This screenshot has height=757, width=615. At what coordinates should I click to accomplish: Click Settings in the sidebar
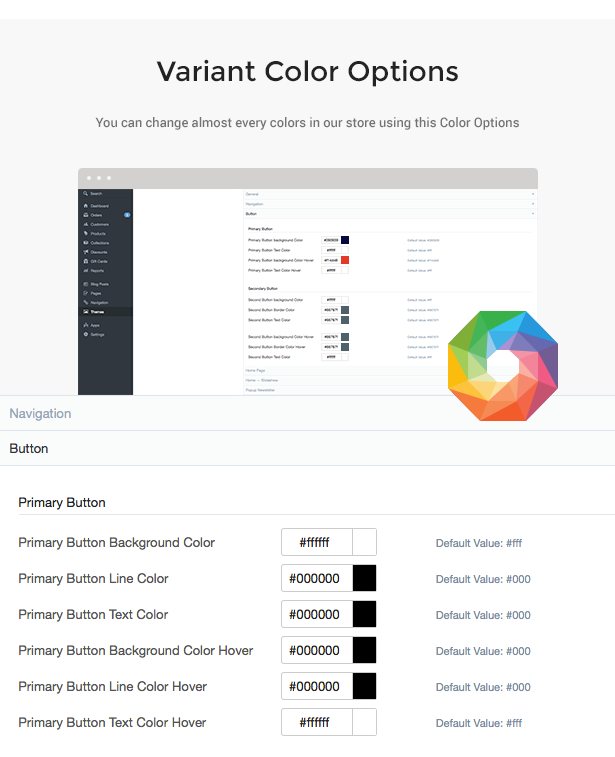[x=98, y=334]
